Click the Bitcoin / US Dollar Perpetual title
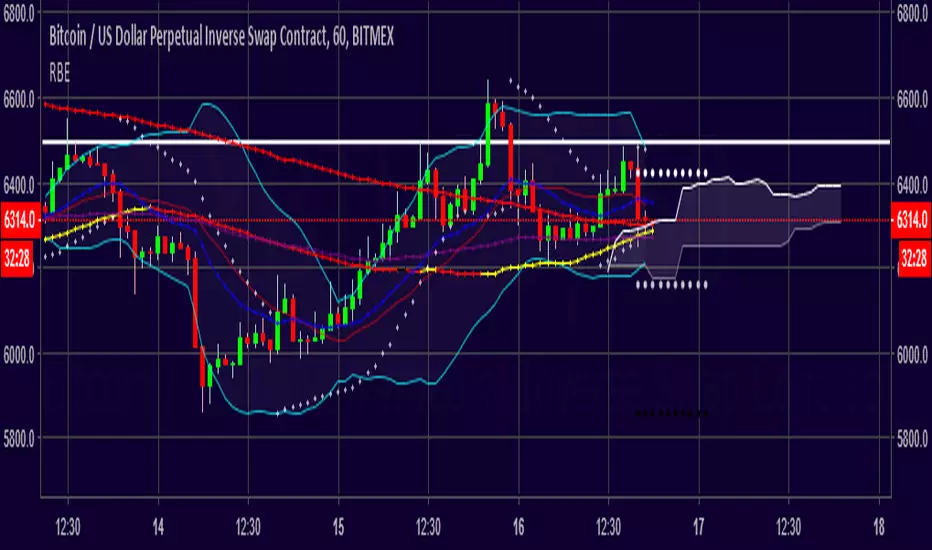The width and height of the screenshot is (932, 550). 221,37
